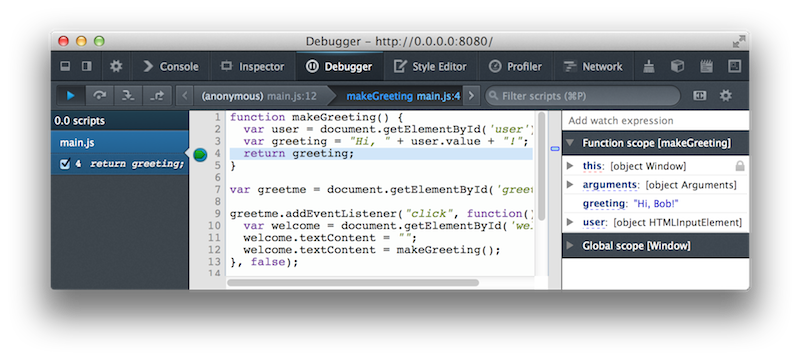The image size is (800, 360).
Task: Click the dock to side icon
Action: [87, 66]
